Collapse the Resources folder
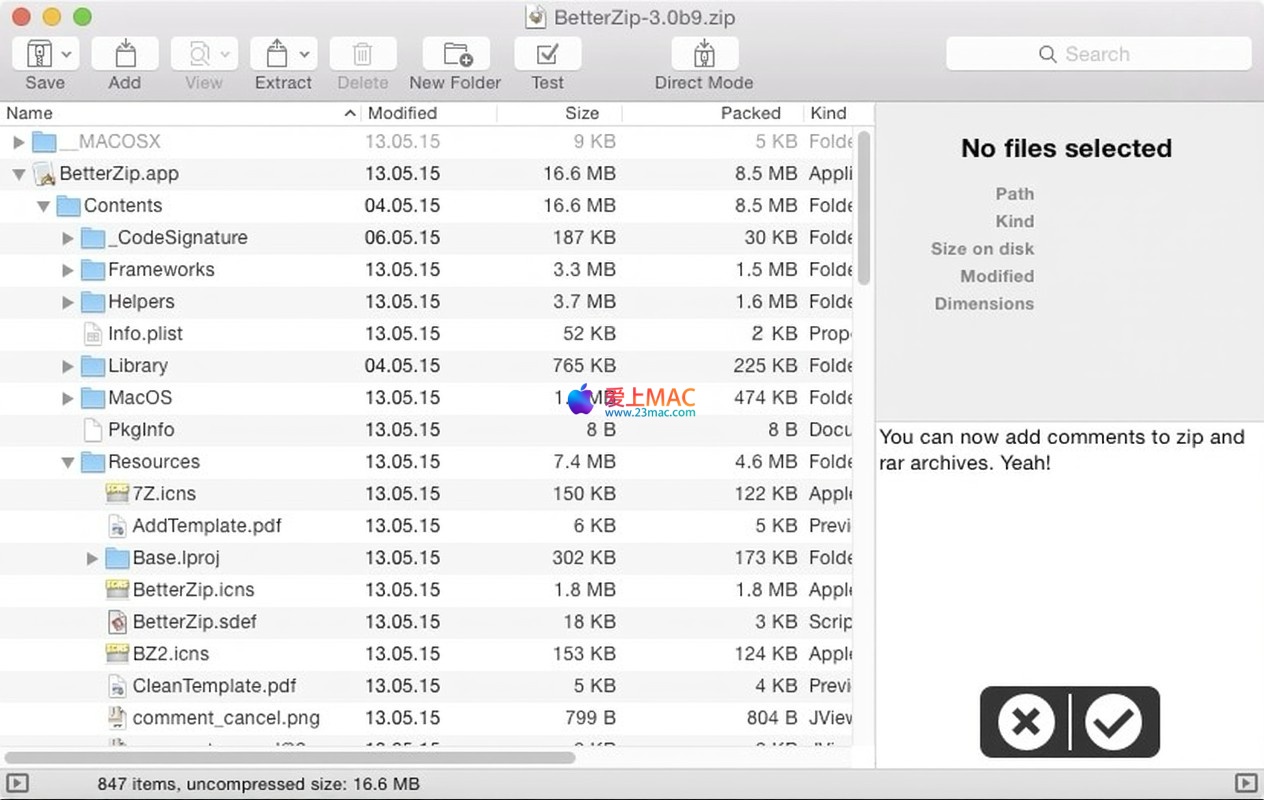Screen dimensions: 1264x800 [x=67, y=462]
